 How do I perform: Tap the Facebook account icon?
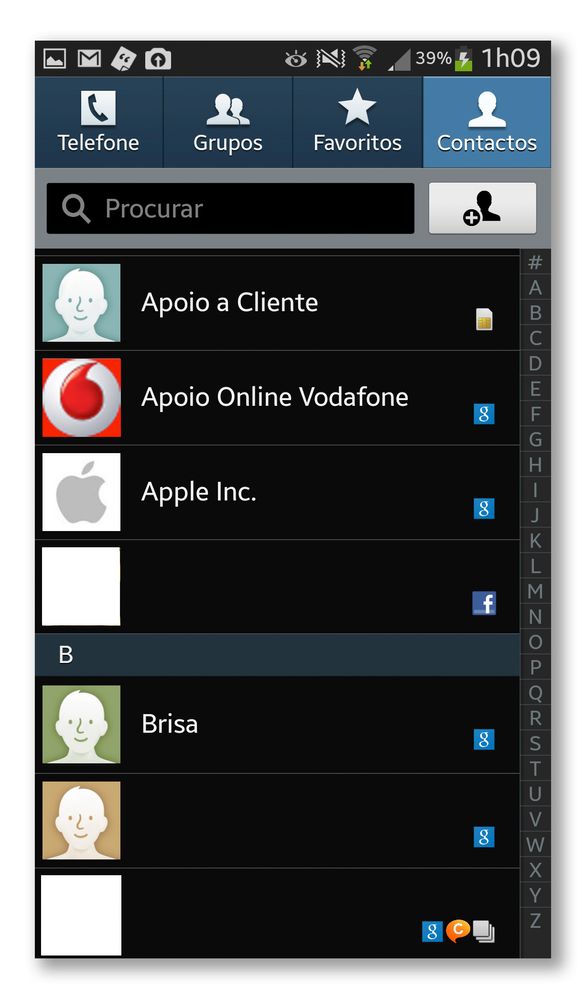(484, 603)
